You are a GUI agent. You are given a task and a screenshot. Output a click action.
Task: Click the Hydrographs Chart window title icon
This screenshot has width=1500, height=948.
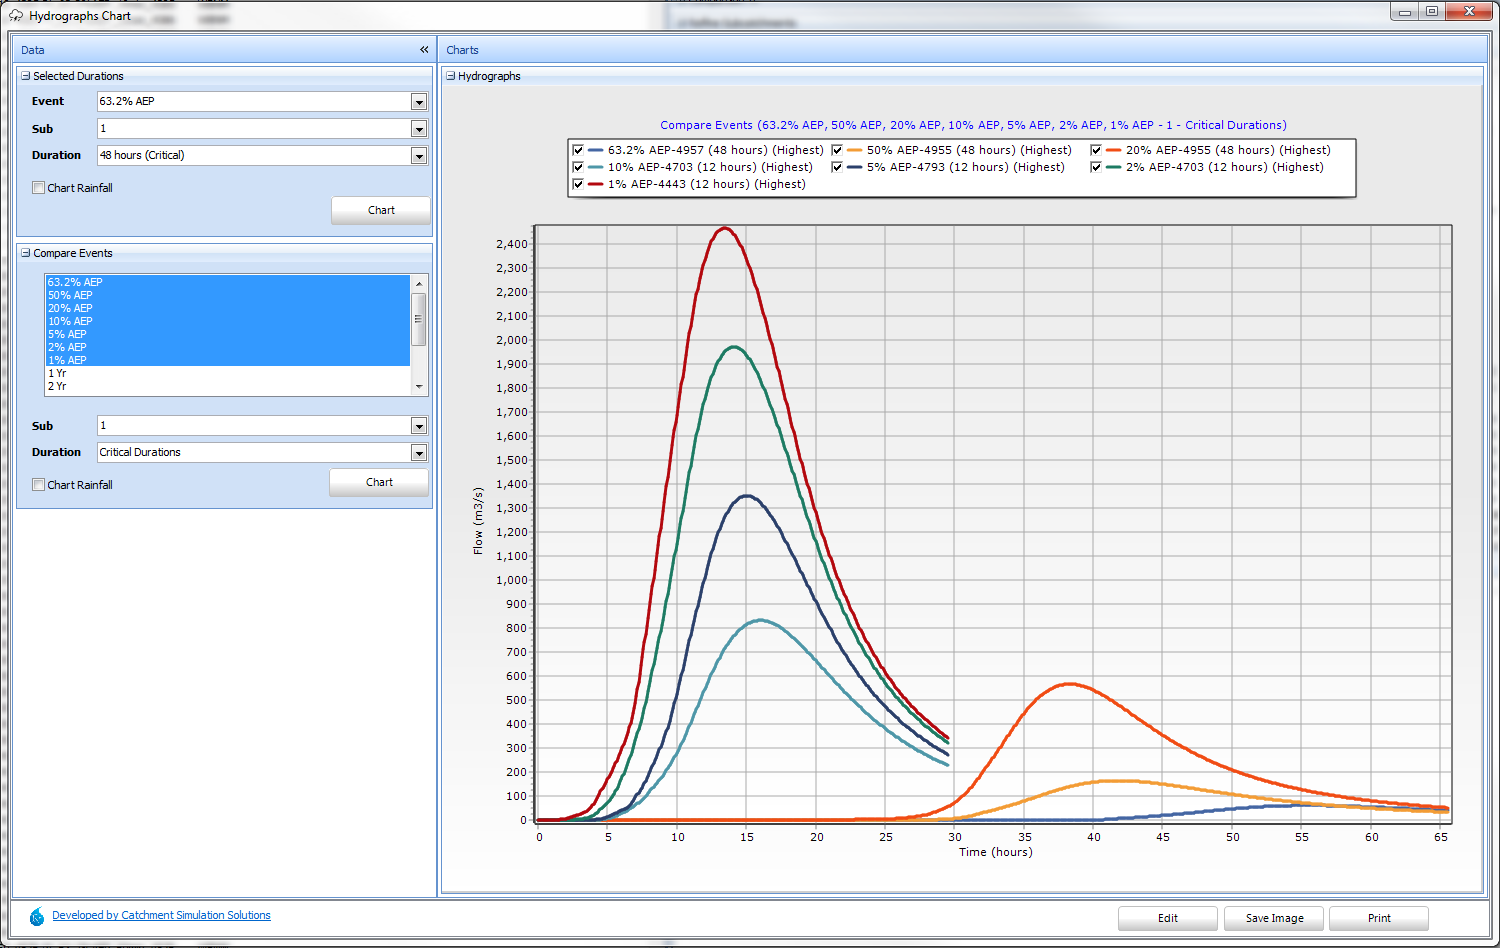point(16,16)
